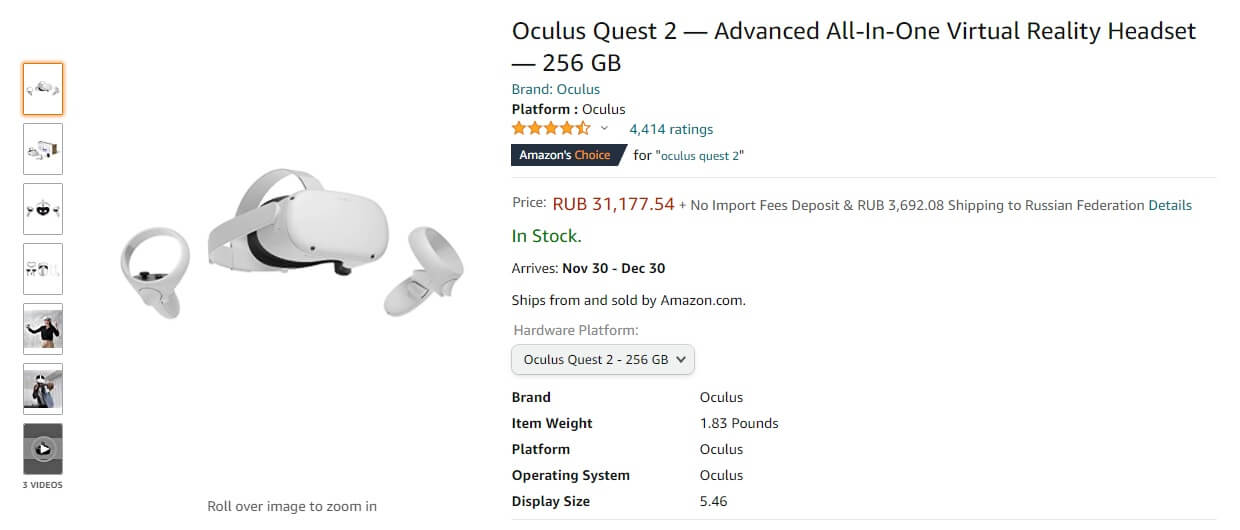Image resolution: width=1240 pixels, height=530 pixels.
Task: Click the orange star rating icons
Action: pyautogui.click(x=551, y=129)
